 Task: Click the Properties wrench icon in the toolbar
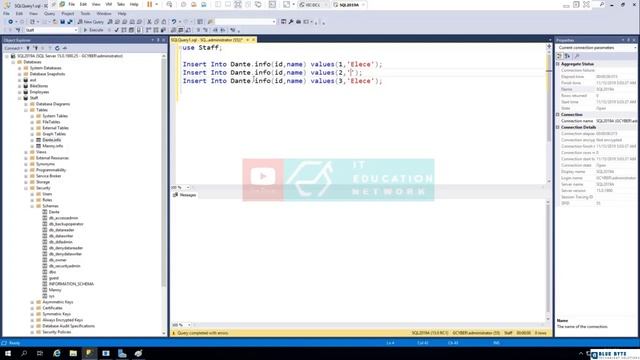[291, 22]
